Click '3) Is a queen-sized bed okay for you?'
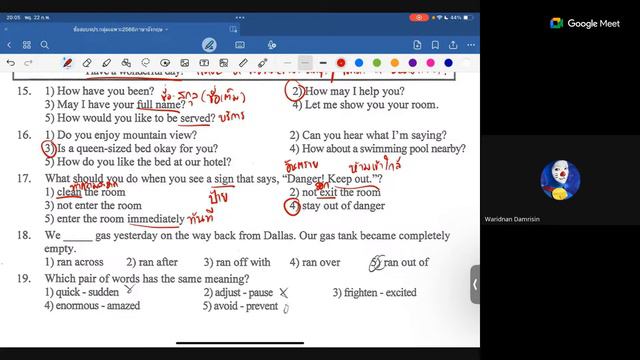Image resolution: width=640 pixels, height=360 pixels. [130, 149]
